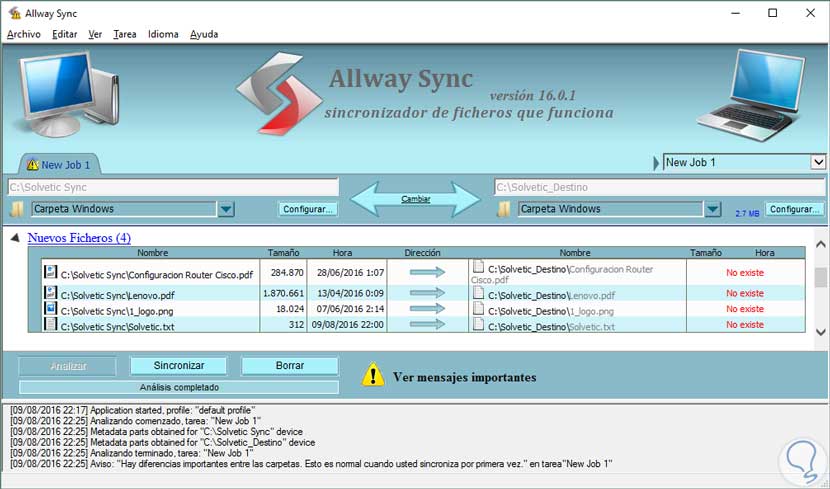
Task: Click blank file icon of Solvetic_Destino\Lenovo.pdf
Action: [479, 293]
